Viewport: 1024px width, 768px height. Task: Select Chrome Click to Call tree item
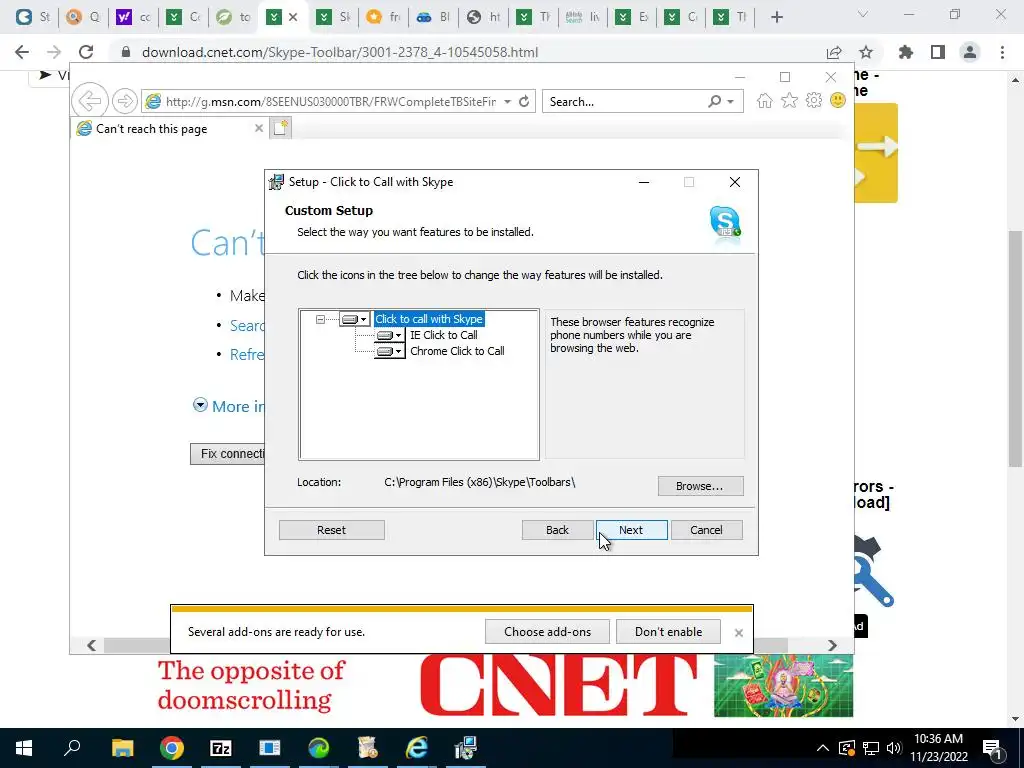[x=457, y=351]
